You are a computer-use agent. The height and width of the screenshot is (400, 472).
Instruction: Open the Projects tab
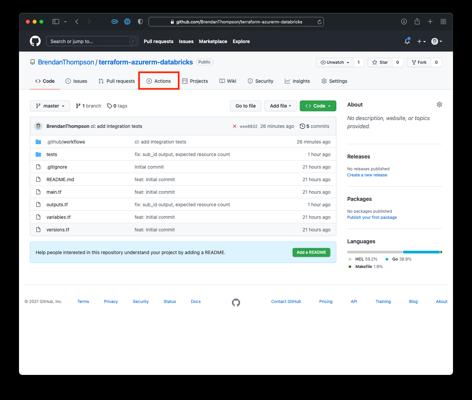pyautogui.click(x=195, y=81)
